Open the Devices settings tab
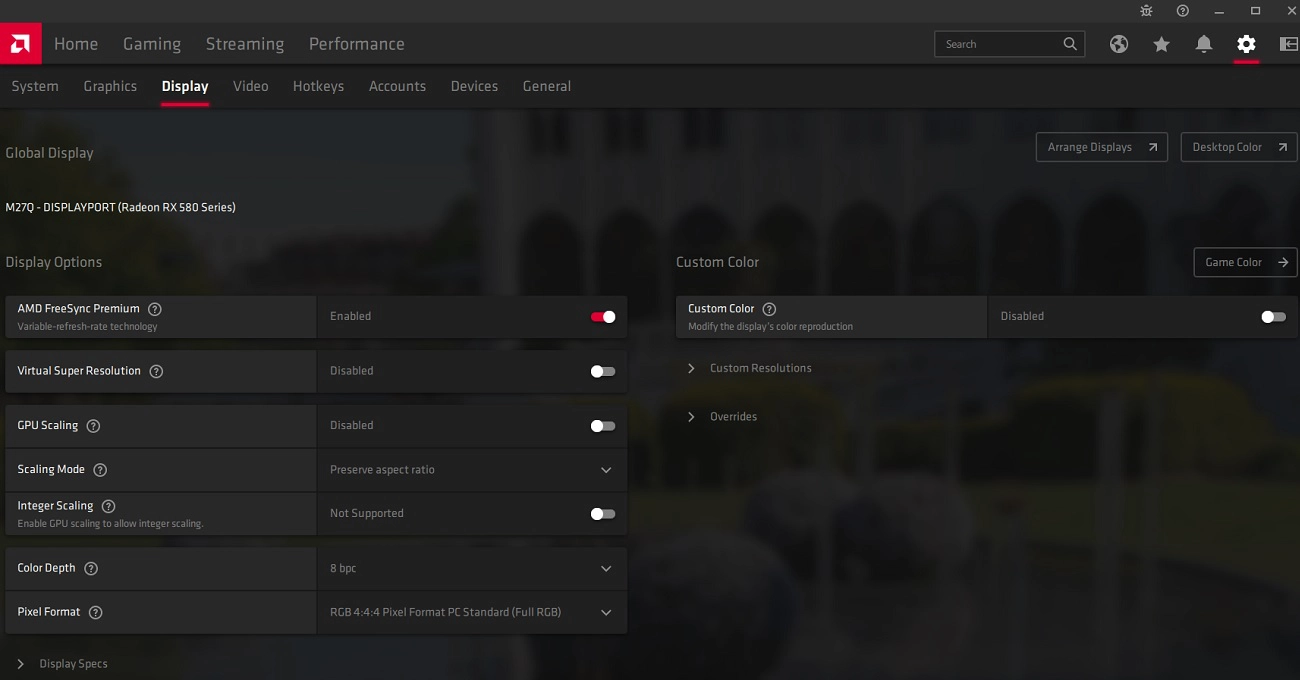1300x680 pixels. [x=474, y=86]
